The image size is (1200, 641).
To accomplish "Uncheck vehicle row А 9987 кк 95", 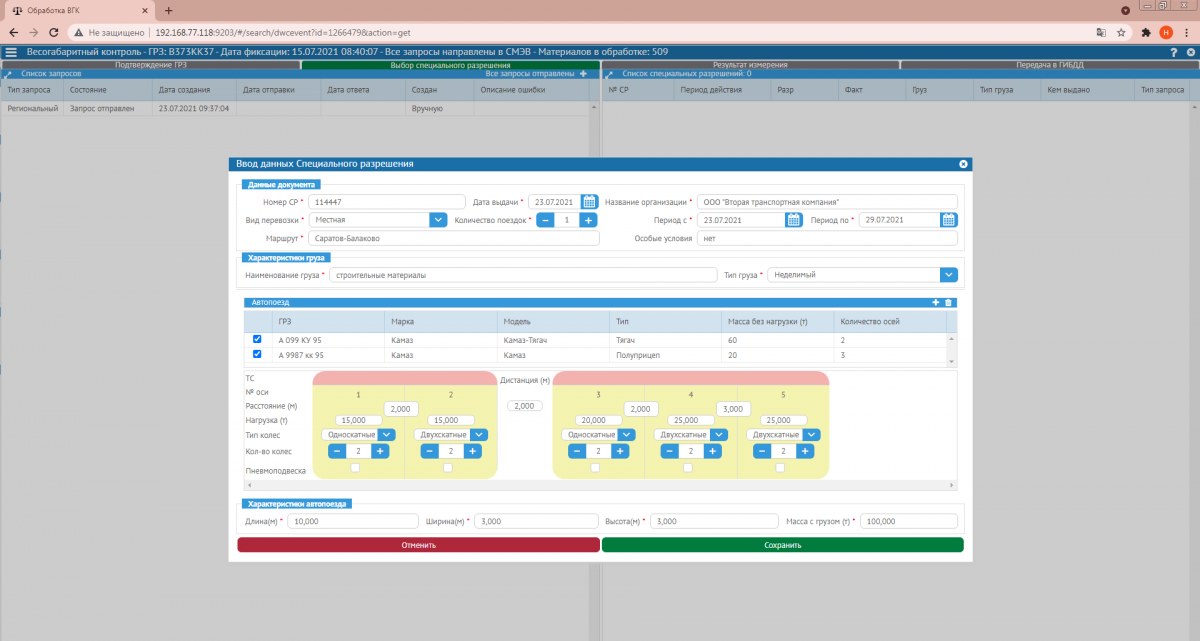I will (257, 354).
